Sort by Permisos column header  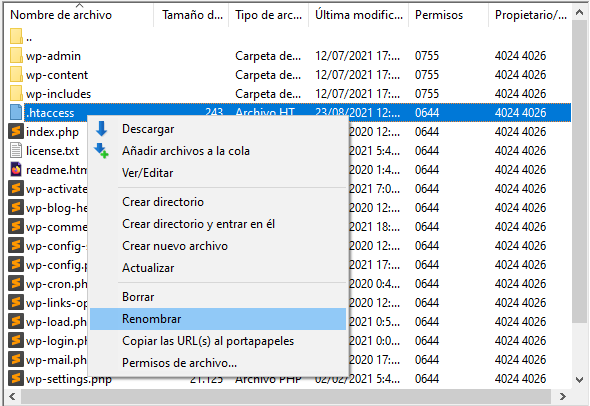pyautogui.click(x=449, y=15)
